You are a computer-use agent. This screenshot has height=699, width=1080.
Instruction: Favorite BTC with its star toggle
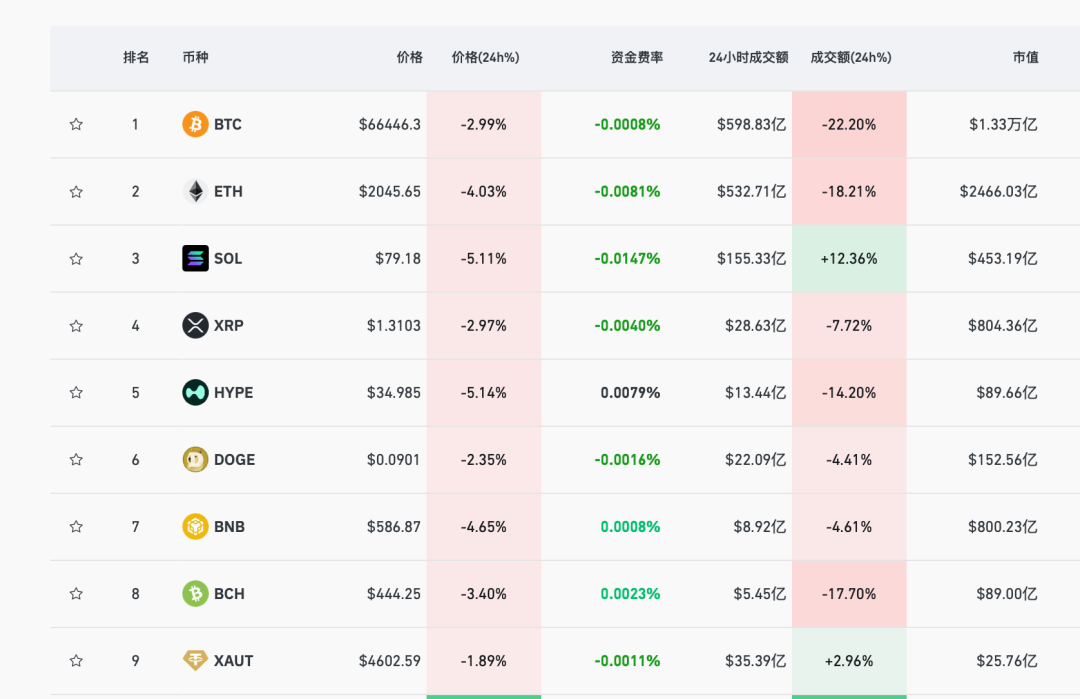[76, 125]
